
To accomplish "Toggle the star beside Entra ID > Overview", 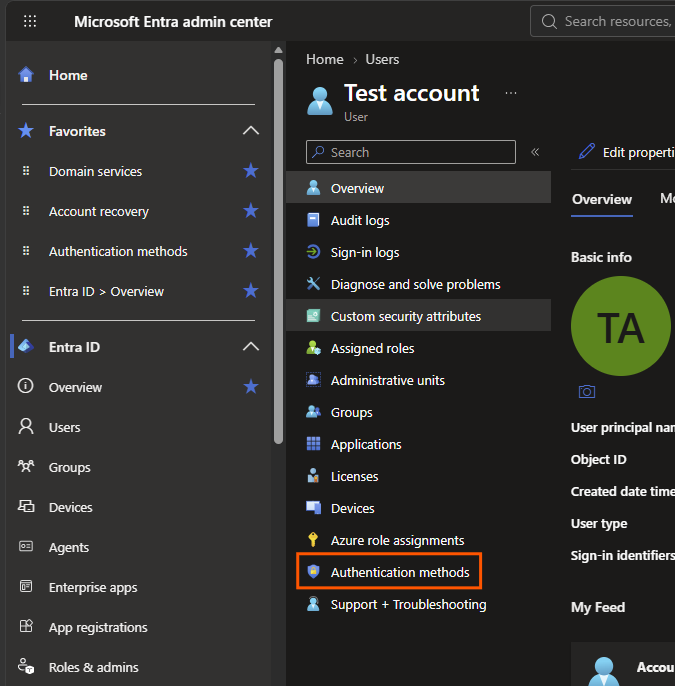I will (251, 291).
